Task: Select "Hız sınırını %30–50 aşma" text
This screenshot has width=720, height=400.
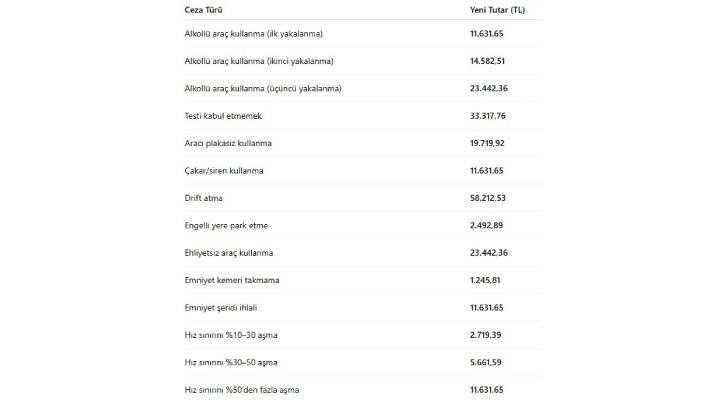Action: coord(231,362)
